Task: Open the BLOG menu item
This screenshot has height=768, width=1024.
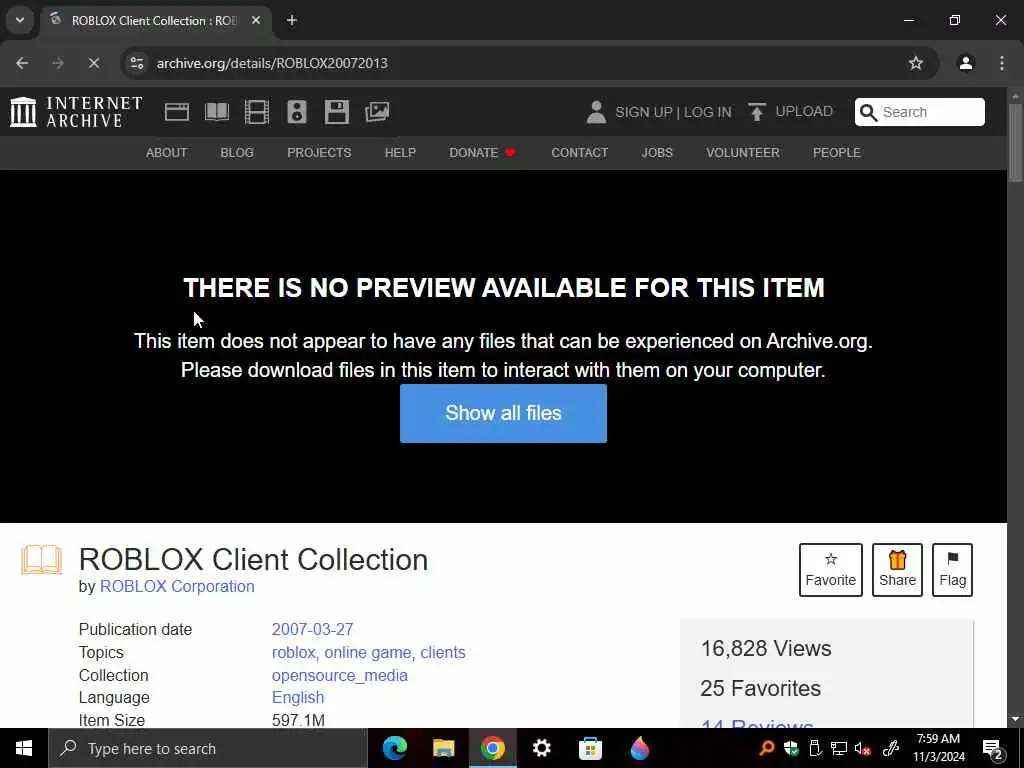Action: tap(237, 153)
